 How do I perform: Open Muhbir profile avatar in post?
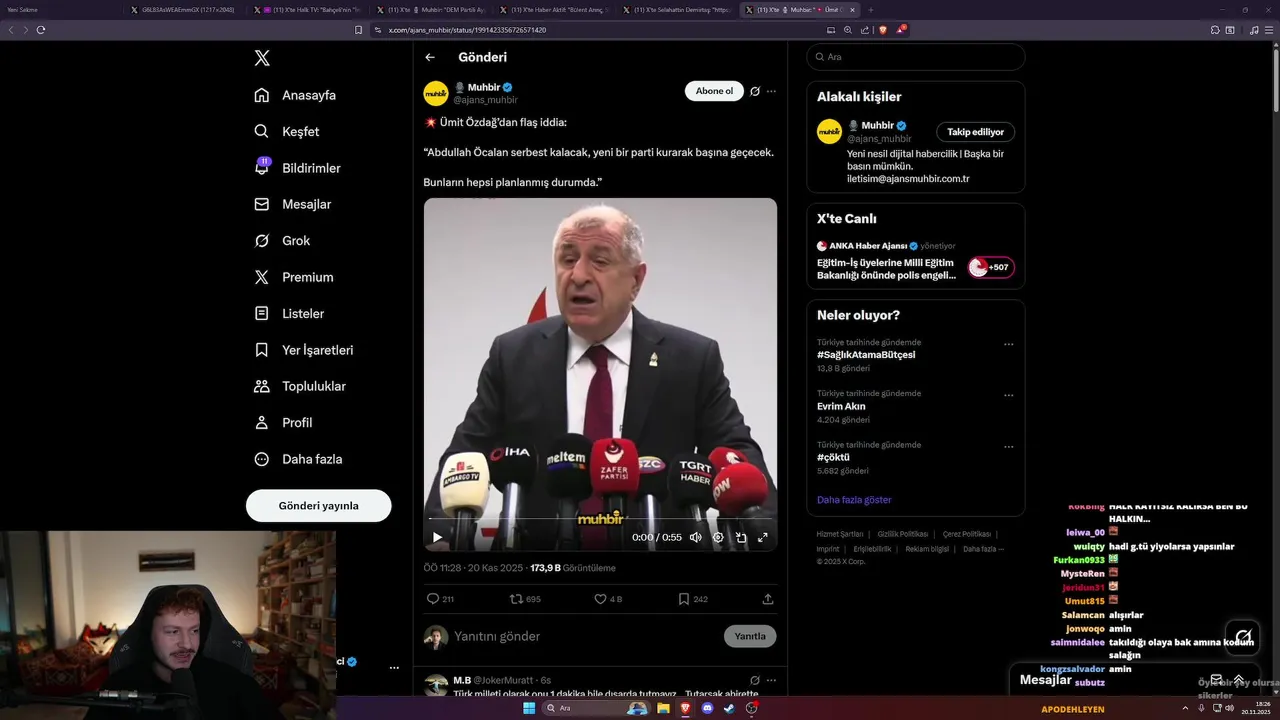[x=436, y=93]
